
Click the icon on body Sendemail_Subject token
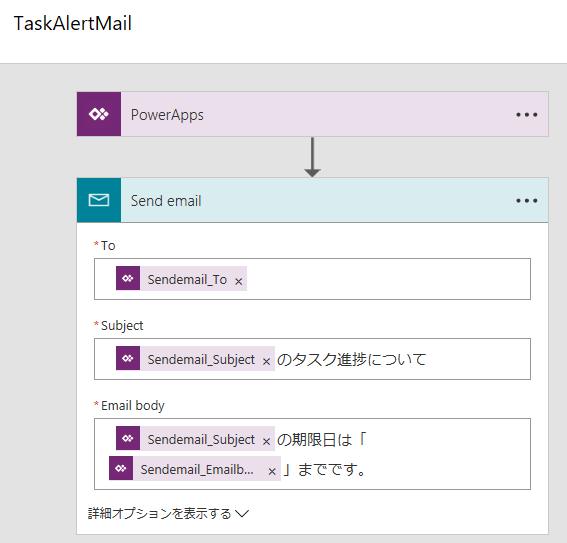point(128,439)
